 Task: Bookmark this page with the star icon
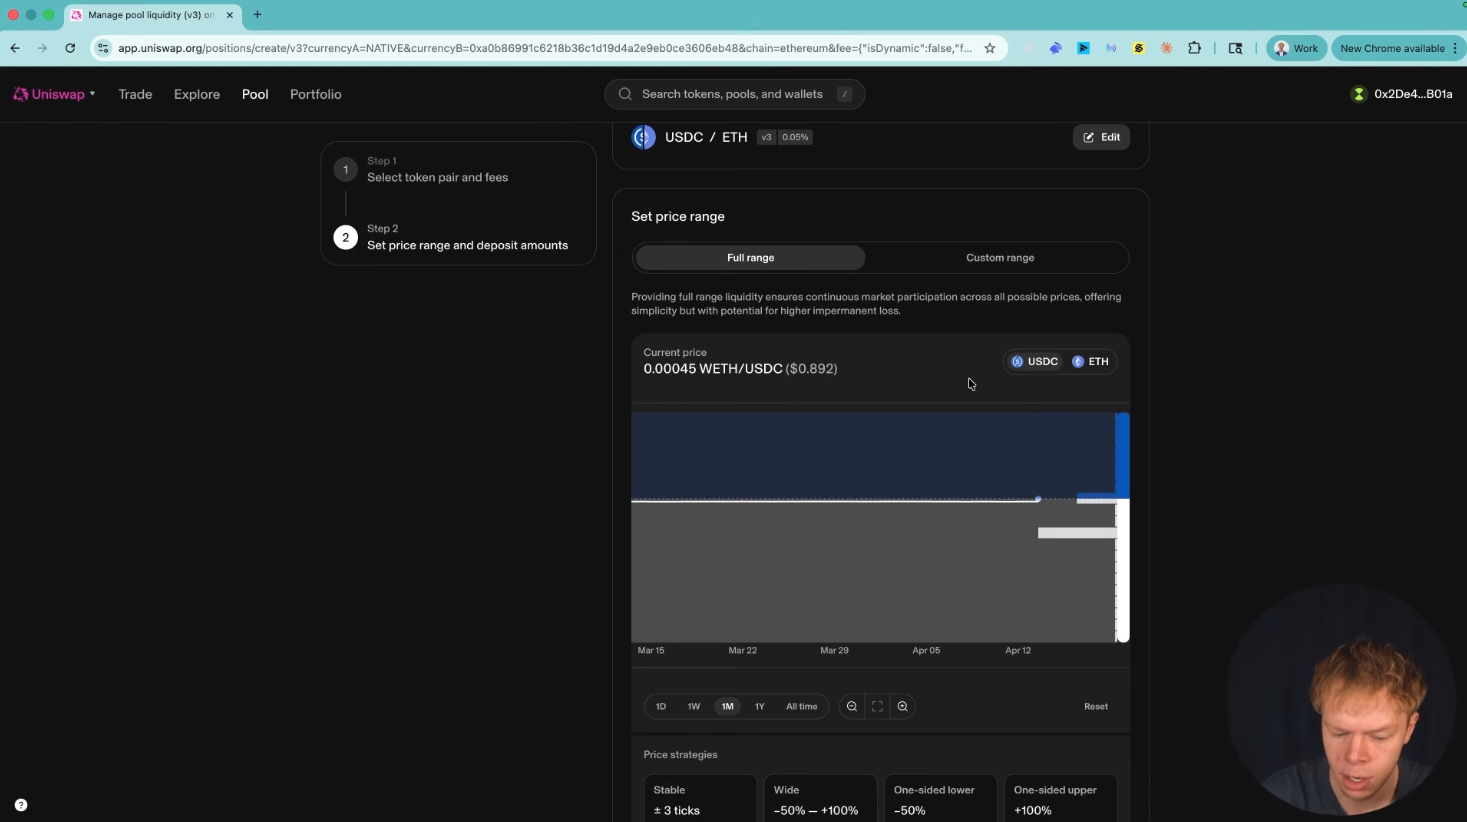click(990, 48)
